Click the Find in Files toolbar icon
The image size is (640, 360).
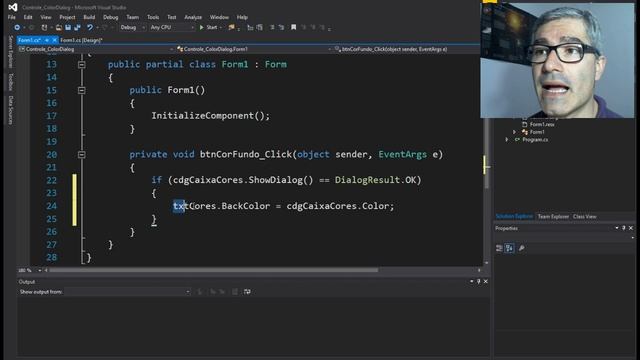231,27
